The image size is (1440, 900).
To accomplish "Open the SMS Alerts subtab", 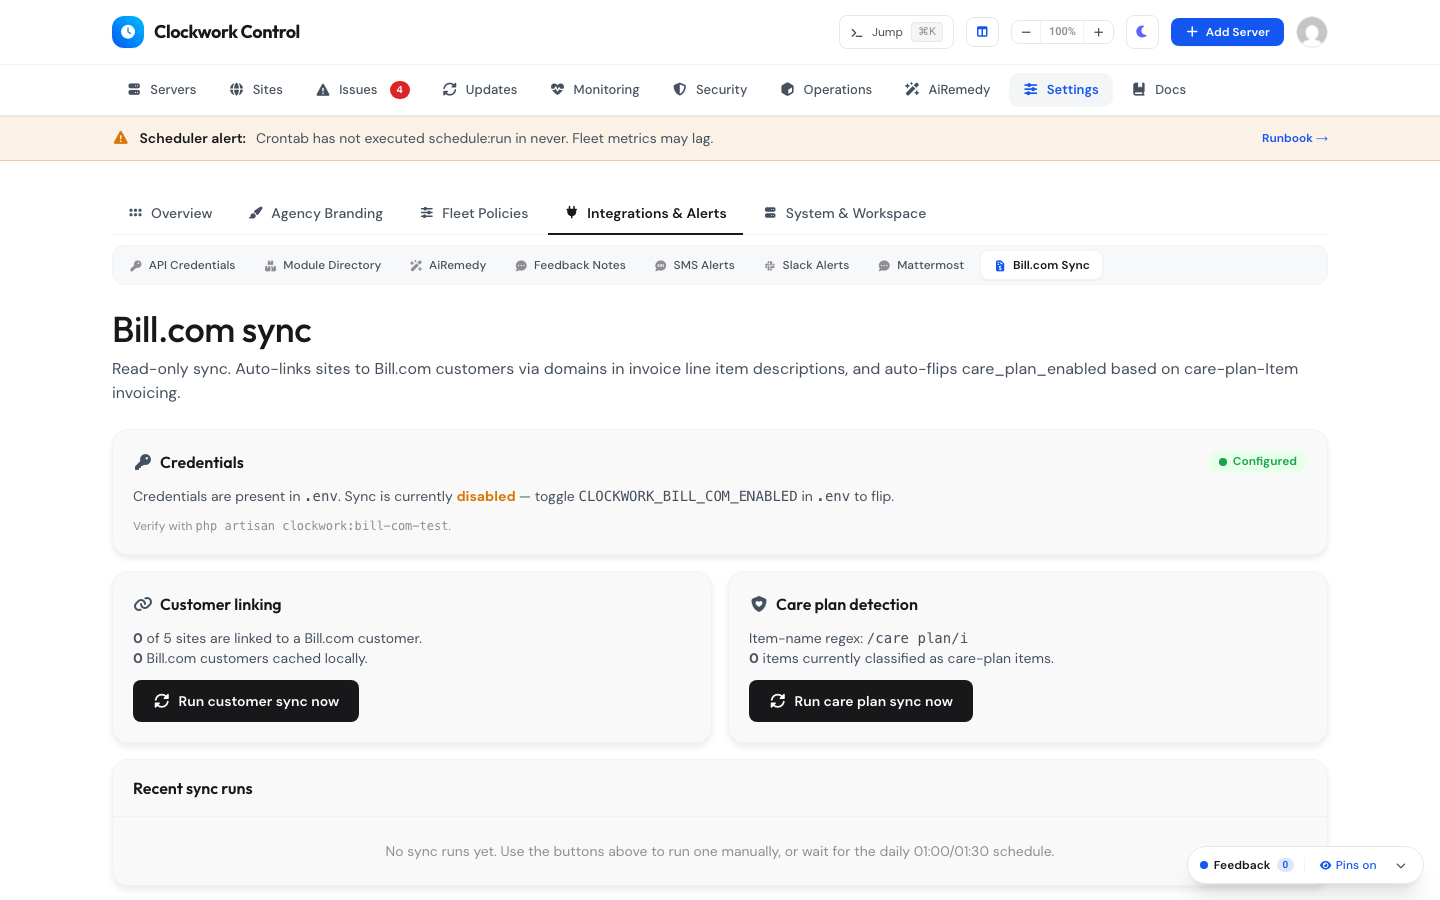I will pyautogui.click(x=695, y=265).
